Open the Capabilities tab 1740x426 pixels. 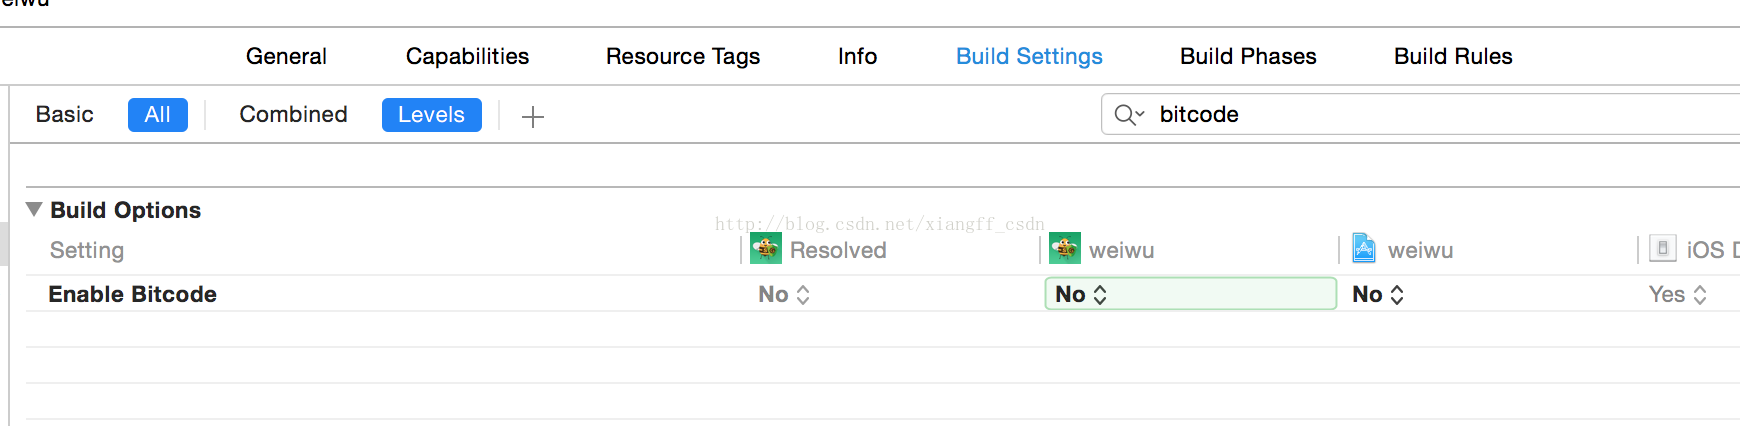[467, 57]
